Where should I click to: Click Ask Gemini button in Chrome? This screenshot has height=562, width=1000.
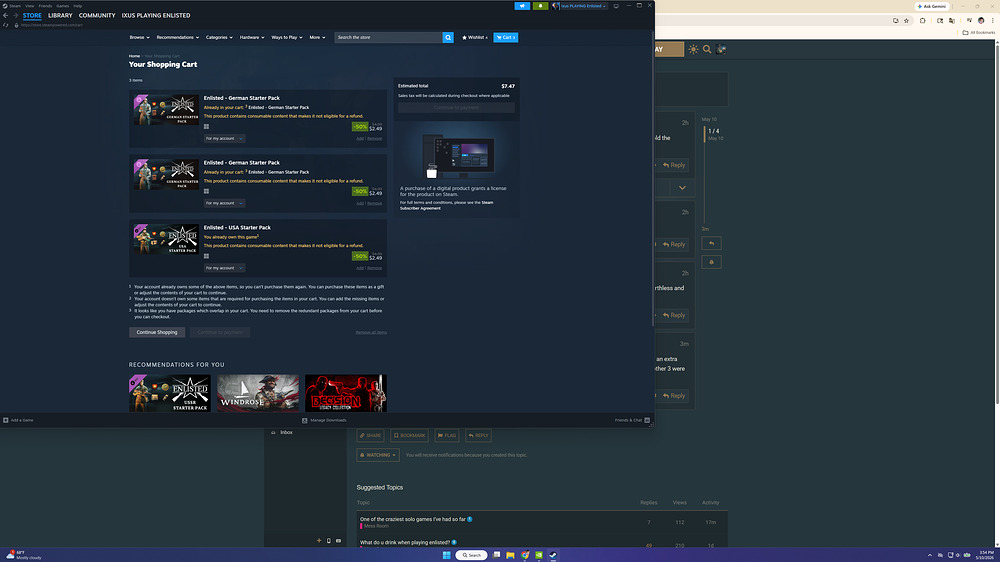[932, 6]
